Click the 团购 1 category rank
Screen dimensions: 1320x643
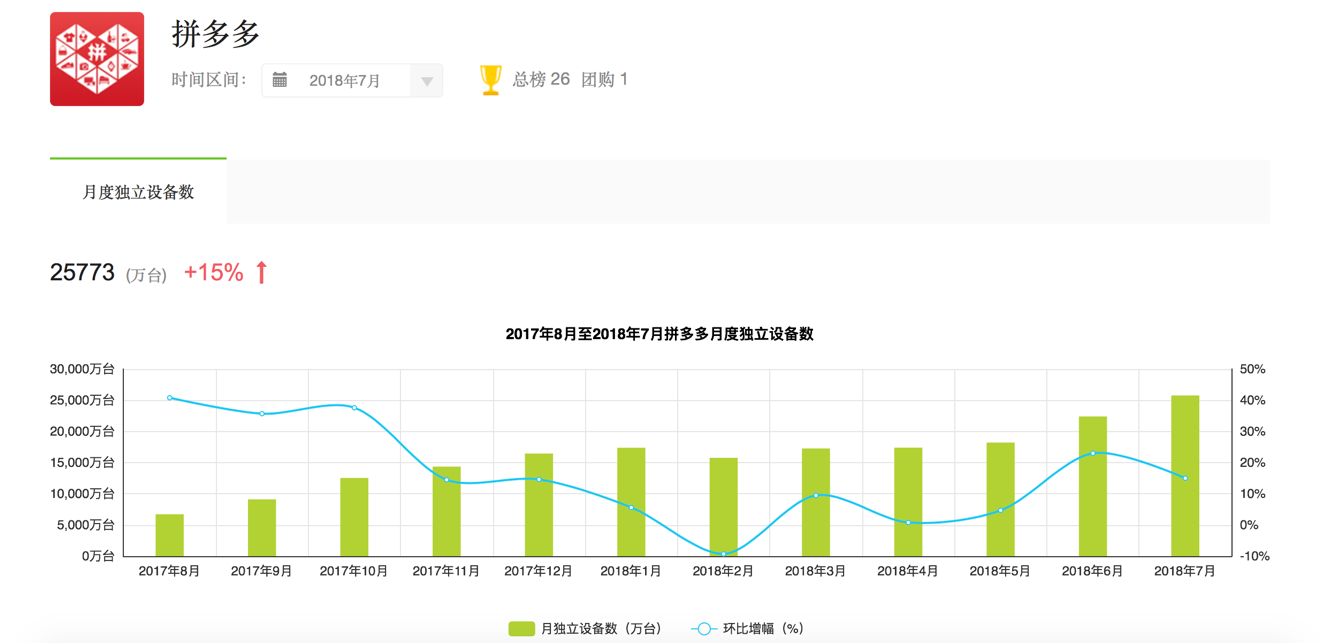pyautogui.click(x=605, y=80)
